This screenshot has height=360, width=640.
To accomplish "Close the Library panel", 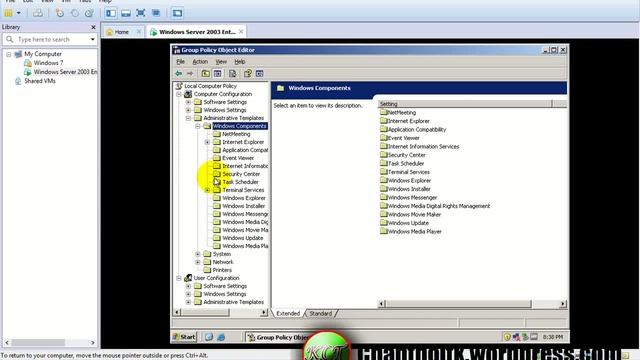I will coord(93,27).
